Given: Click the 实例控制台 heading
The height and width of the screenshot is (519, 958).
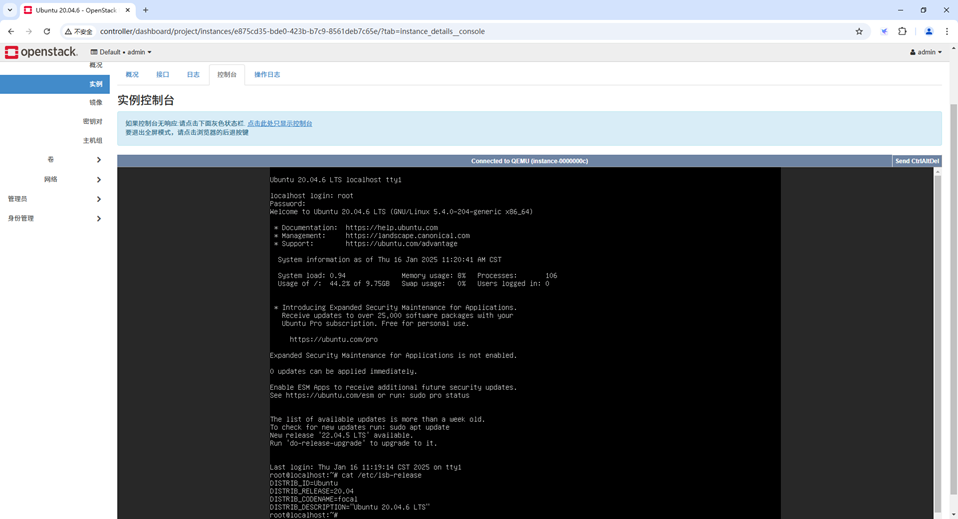Looking at the screenshot, I should click(146, 100).
